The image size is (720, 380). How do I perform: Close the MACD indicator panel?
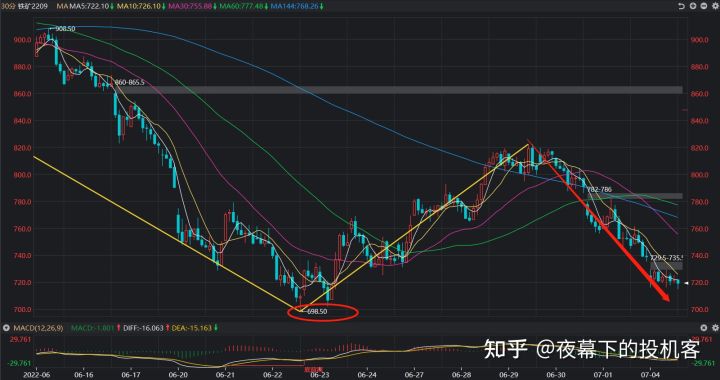pos(703,328)
